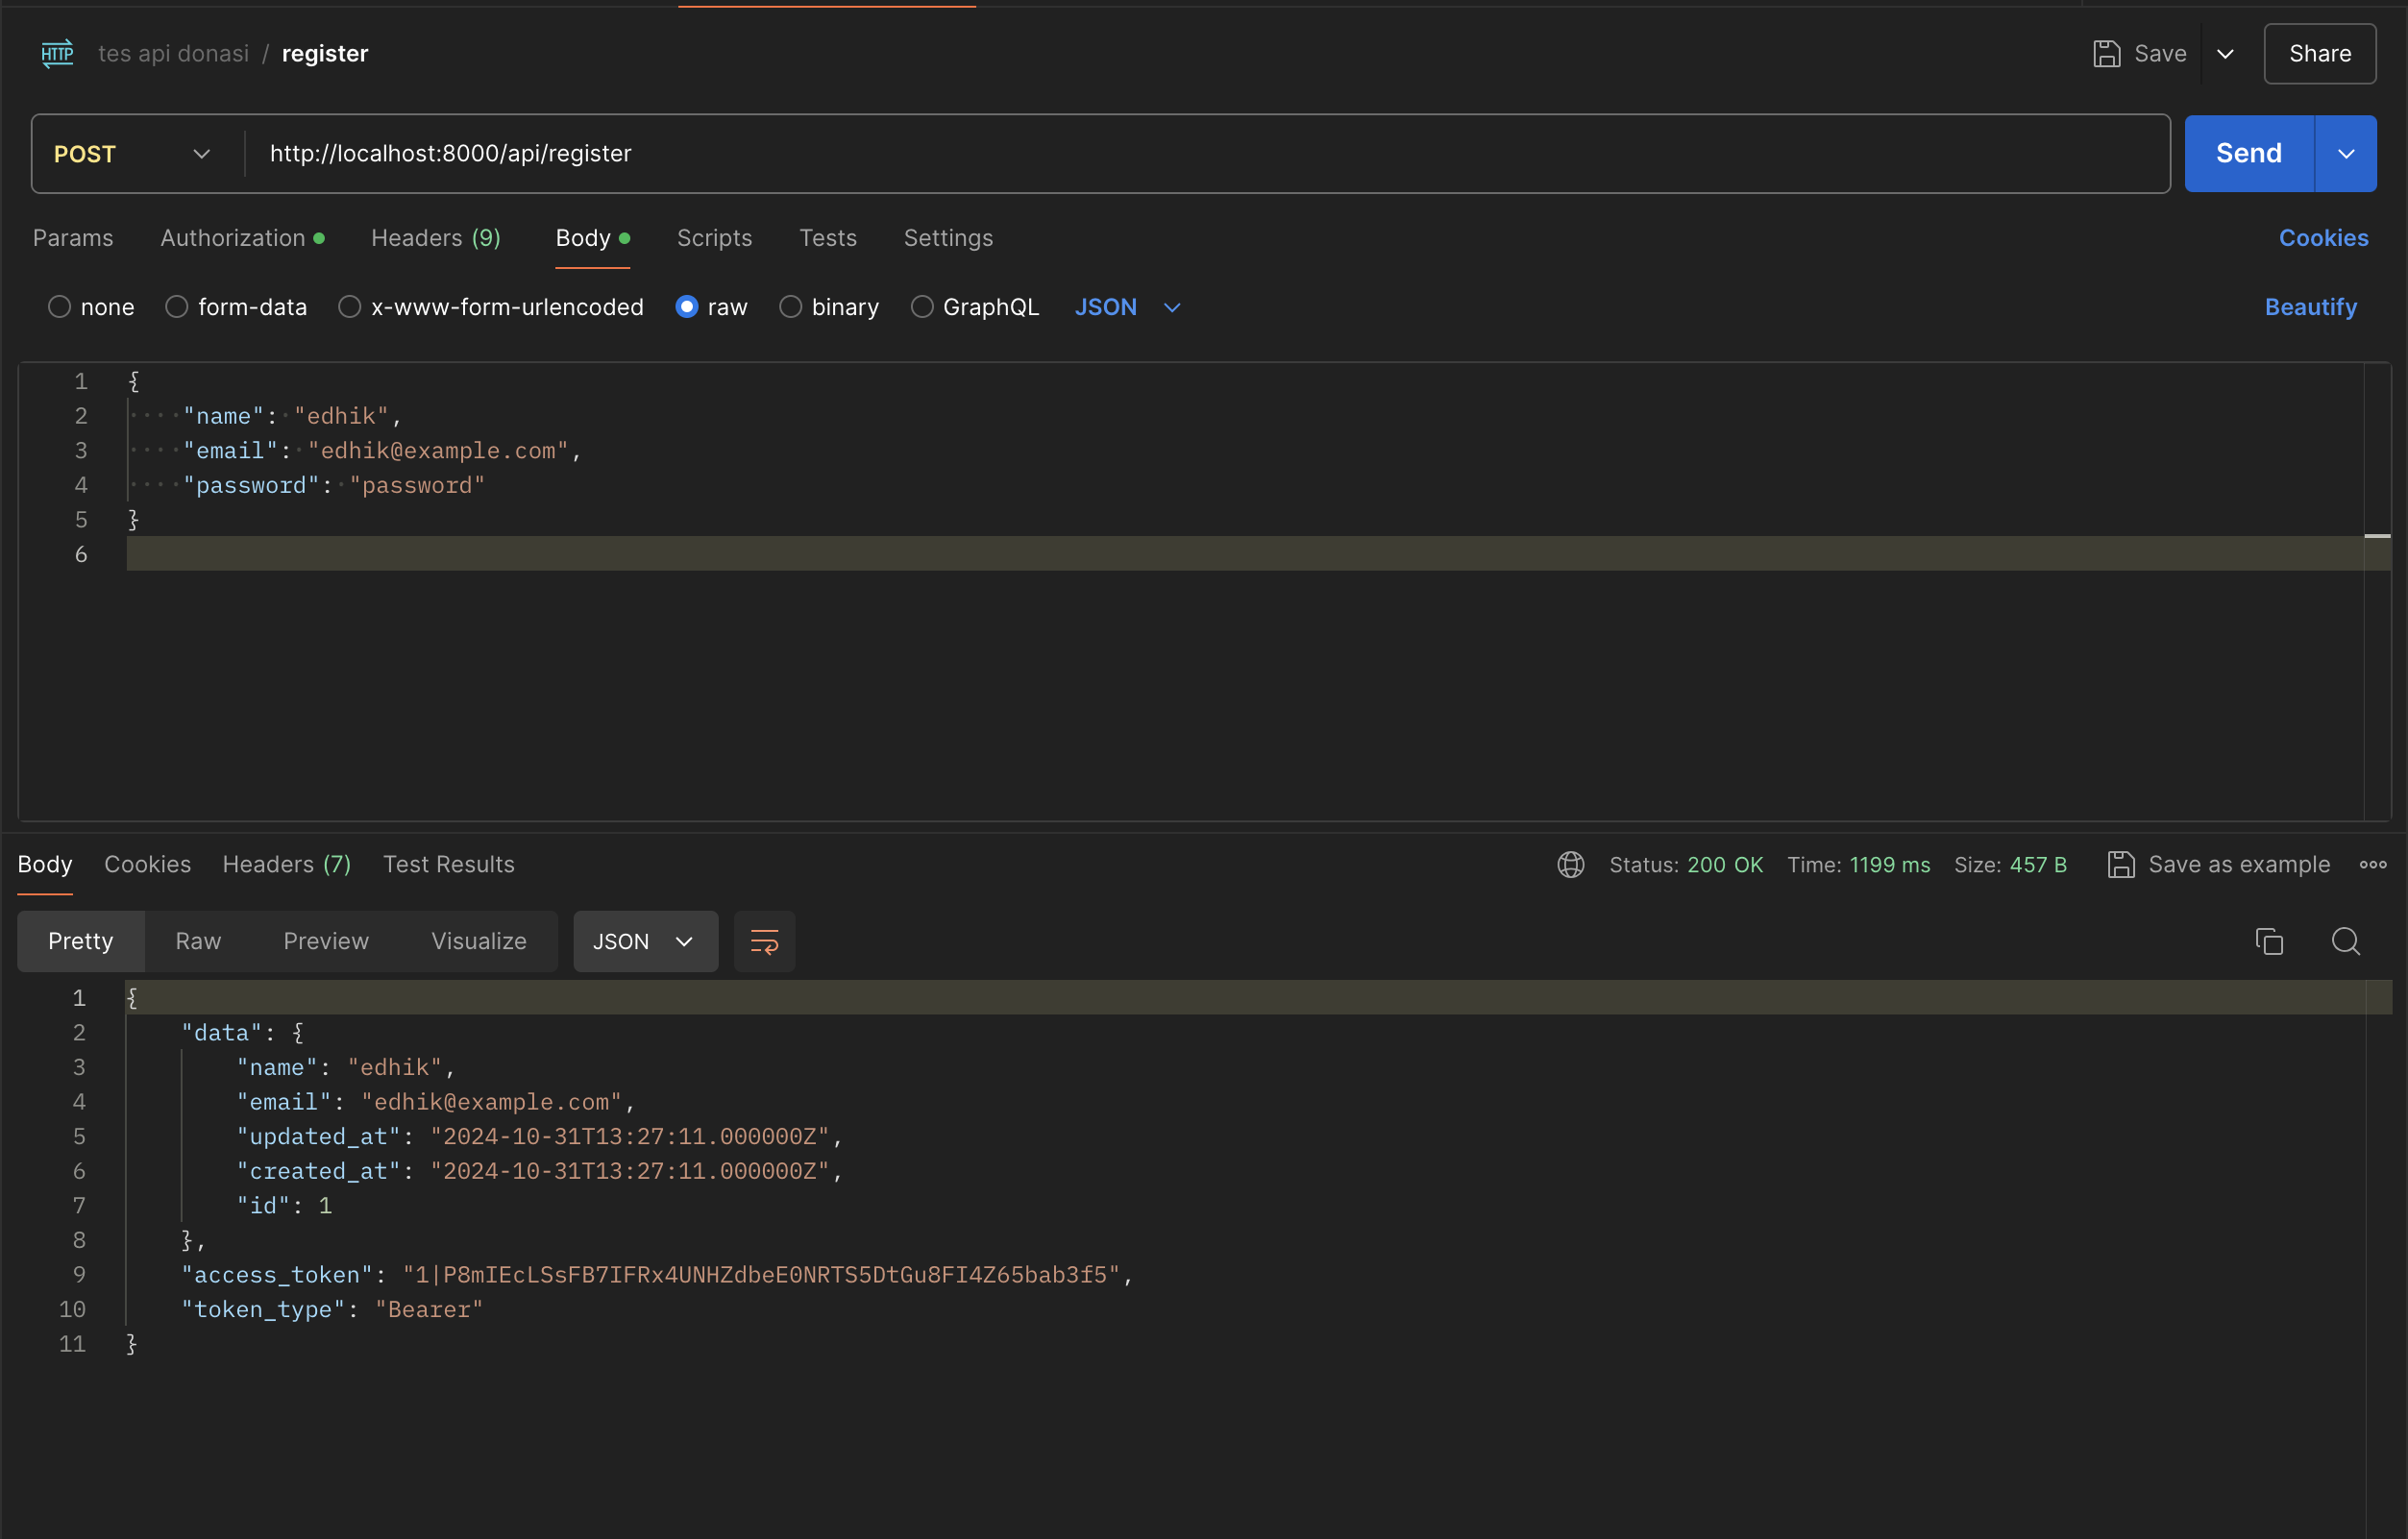Click the "edhik@example.com" value in request body

click(x=437, y=450)
